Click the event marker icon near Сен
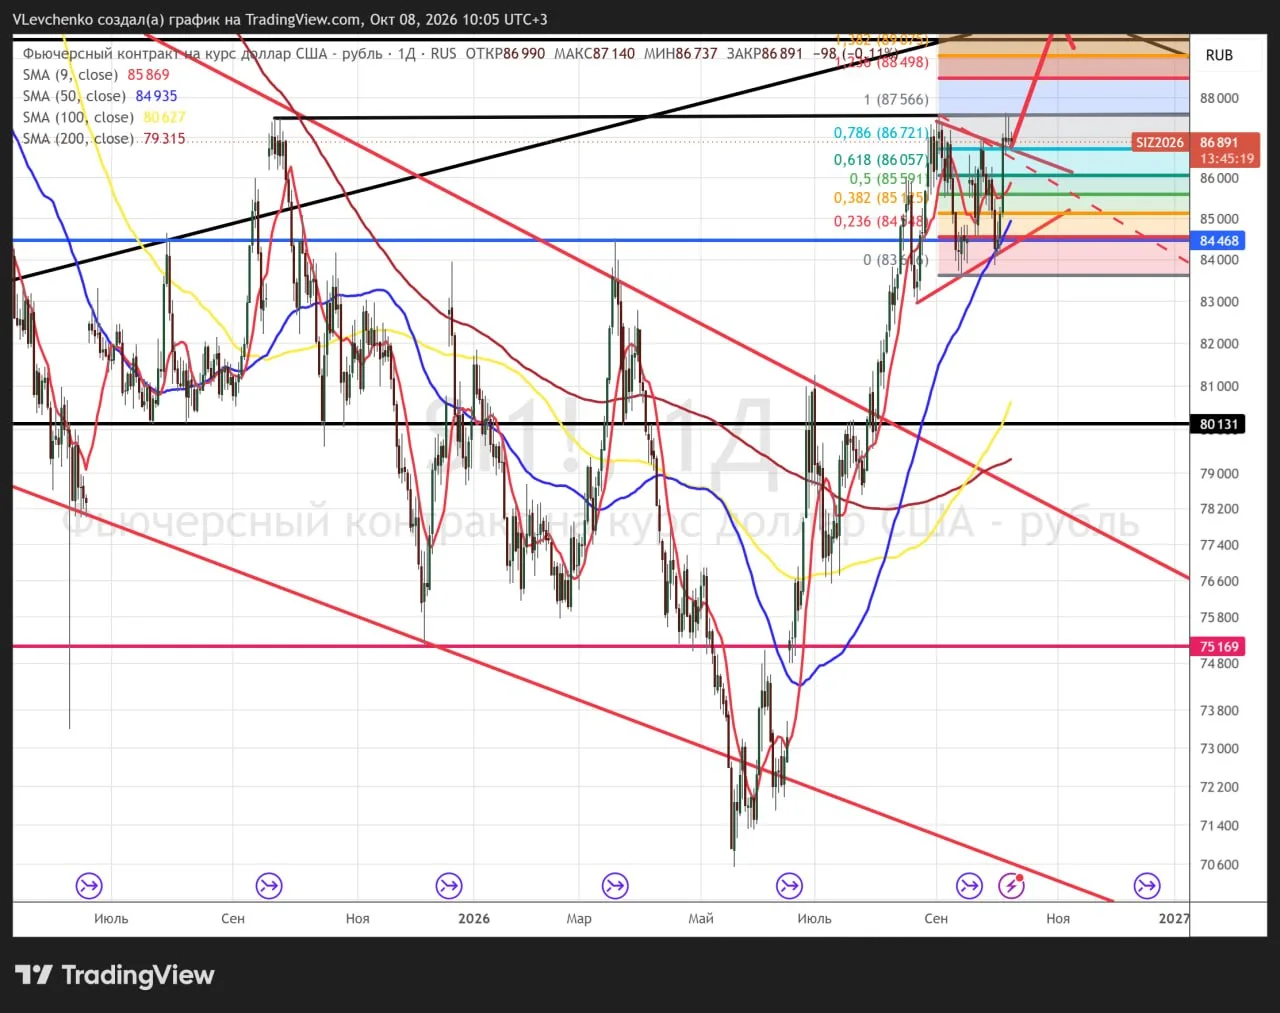 pyautogui.click(x=269, y=886)
